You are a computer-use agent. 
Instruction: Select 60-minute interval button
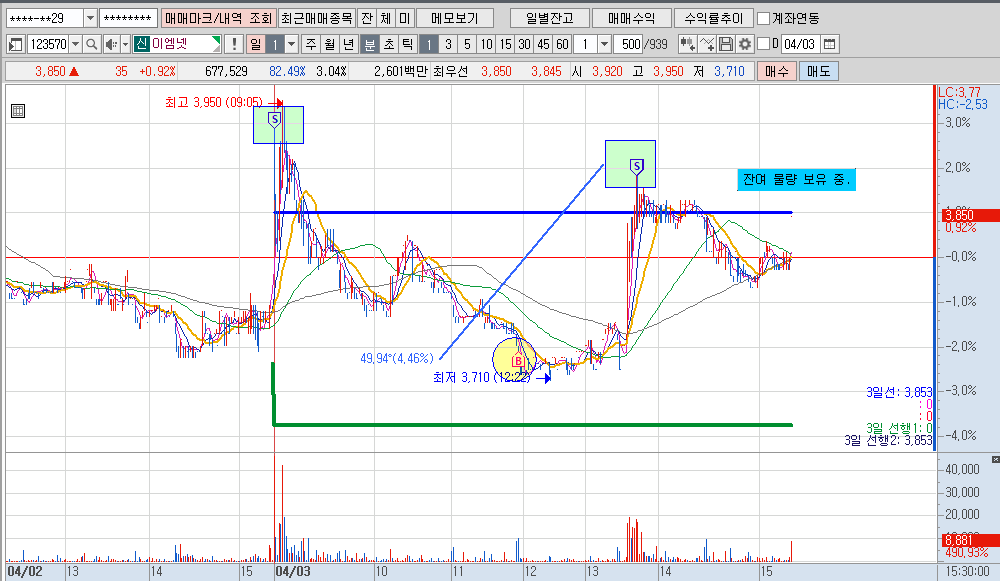point(562,44)
